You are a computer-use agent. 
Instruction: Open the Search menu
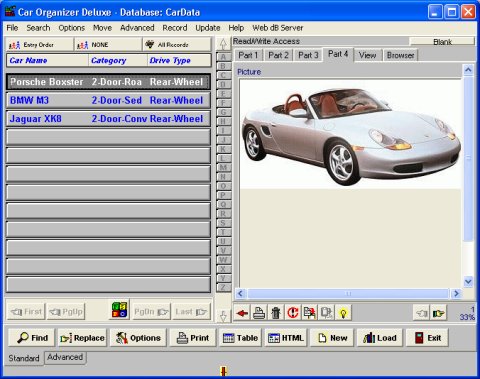(38, 28)
